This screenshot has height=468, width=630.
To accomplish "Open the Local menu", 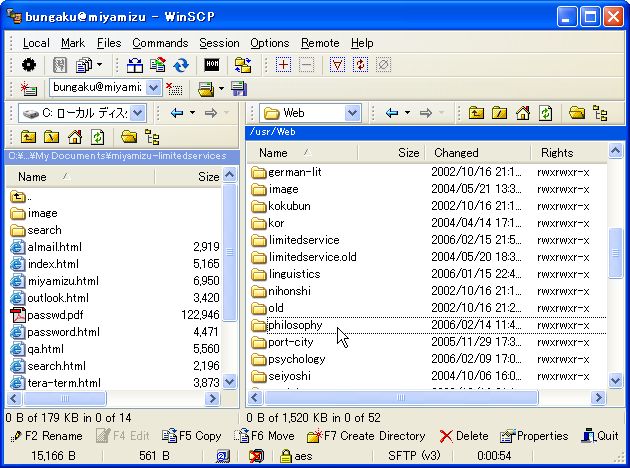I will coord(36,43).
